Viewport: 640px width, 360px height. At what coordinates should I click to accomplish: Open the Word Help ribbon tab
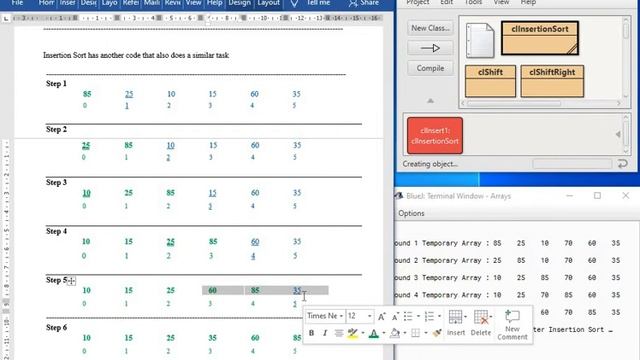click(x=214, y=3)
